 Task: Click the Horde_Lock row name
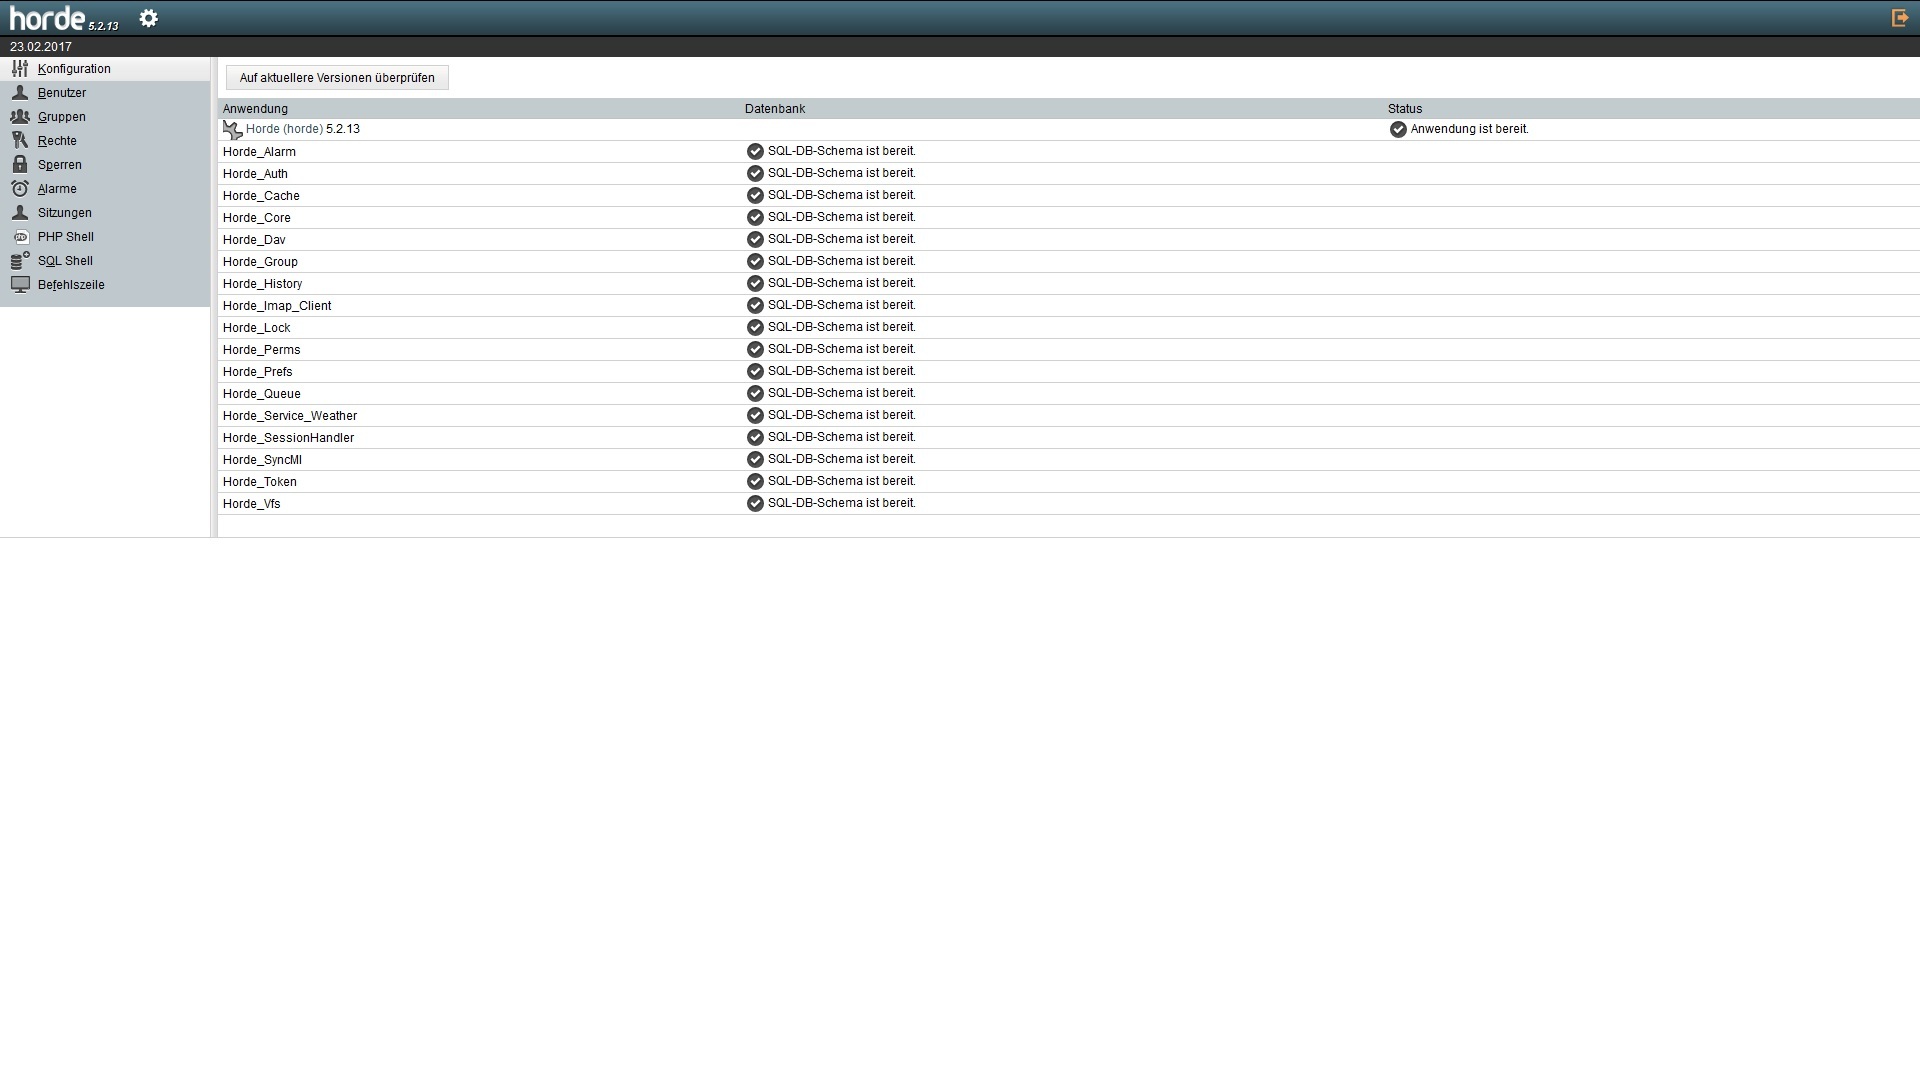[256, 328]
